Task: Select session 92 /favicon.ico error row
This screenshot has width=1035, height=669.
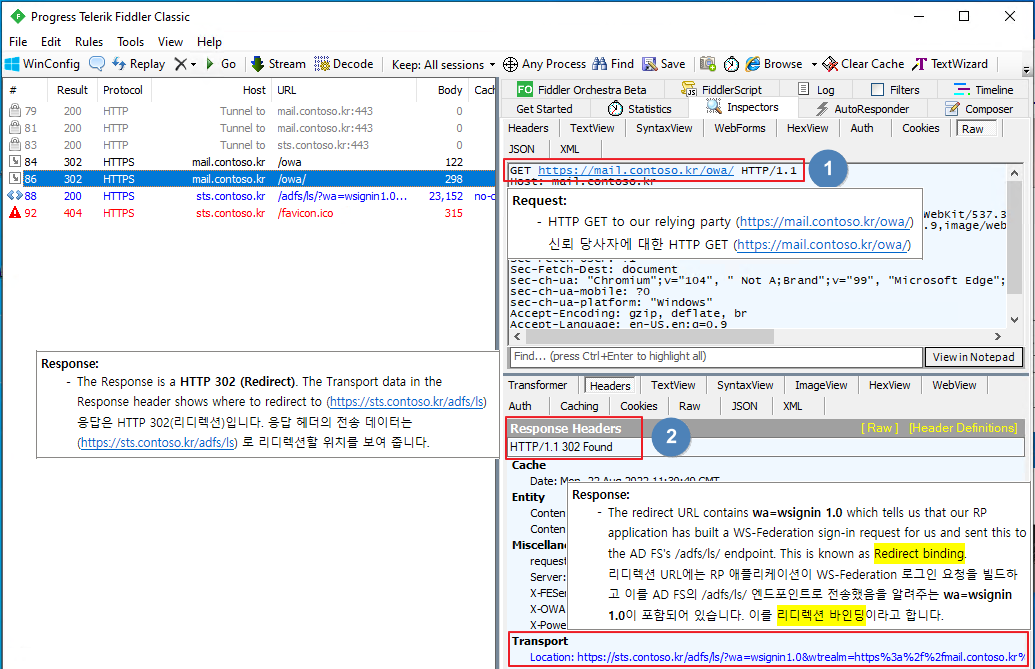Action: coord(248,213)
